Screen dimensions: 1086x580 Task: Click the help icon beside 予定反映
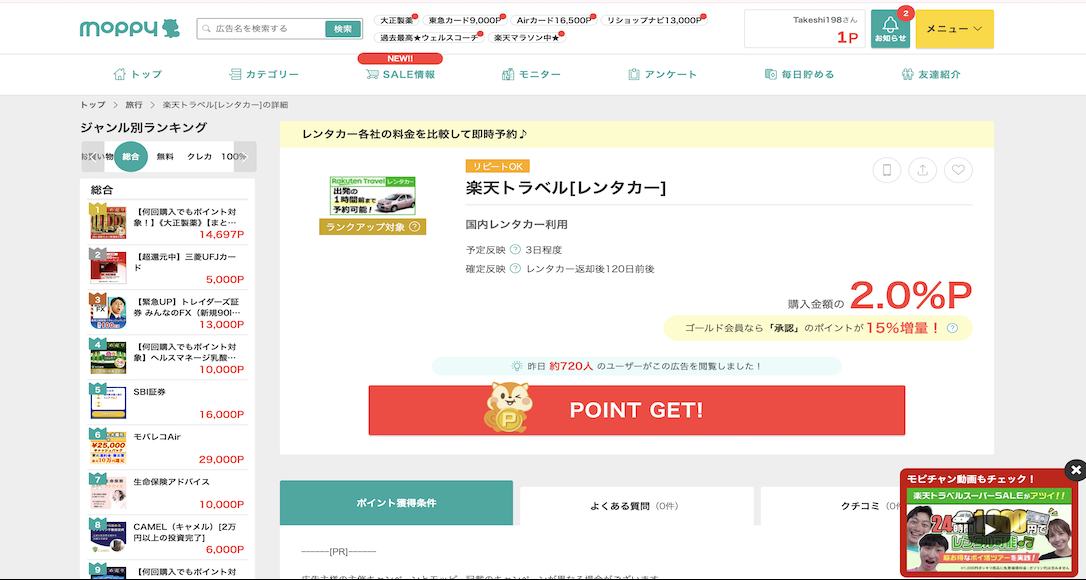(515, 250)
